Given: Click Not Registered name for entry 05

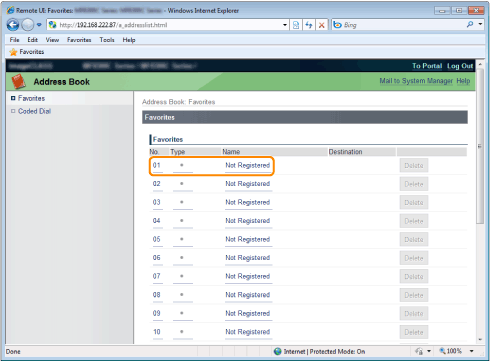Looking at the screenshot, I should pos(248,239).
